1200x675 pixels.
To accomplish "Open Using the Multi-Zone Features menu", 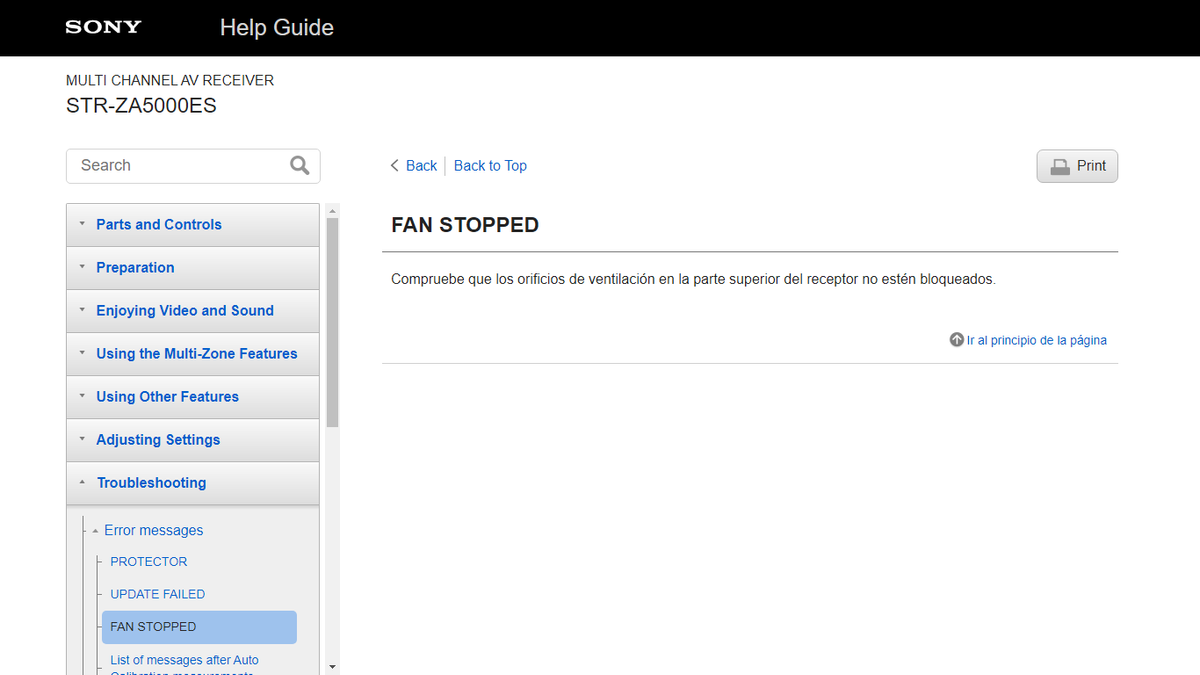I will point(193,354).
